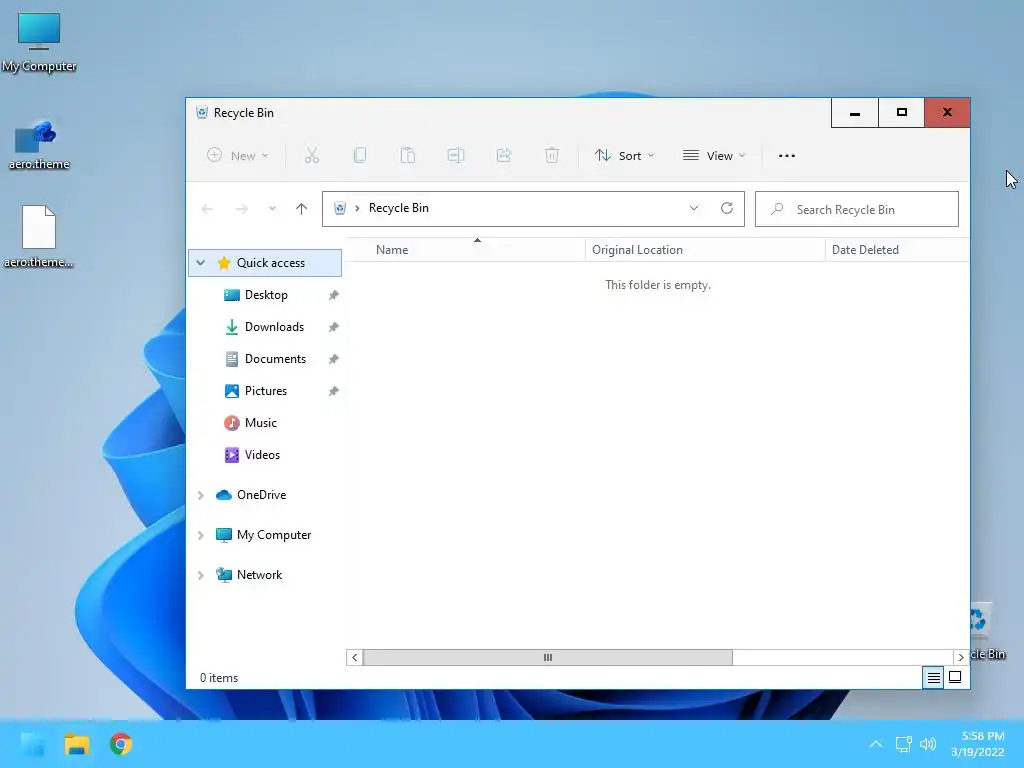
Task: Go up one level with up arrow
Action: 301,209
